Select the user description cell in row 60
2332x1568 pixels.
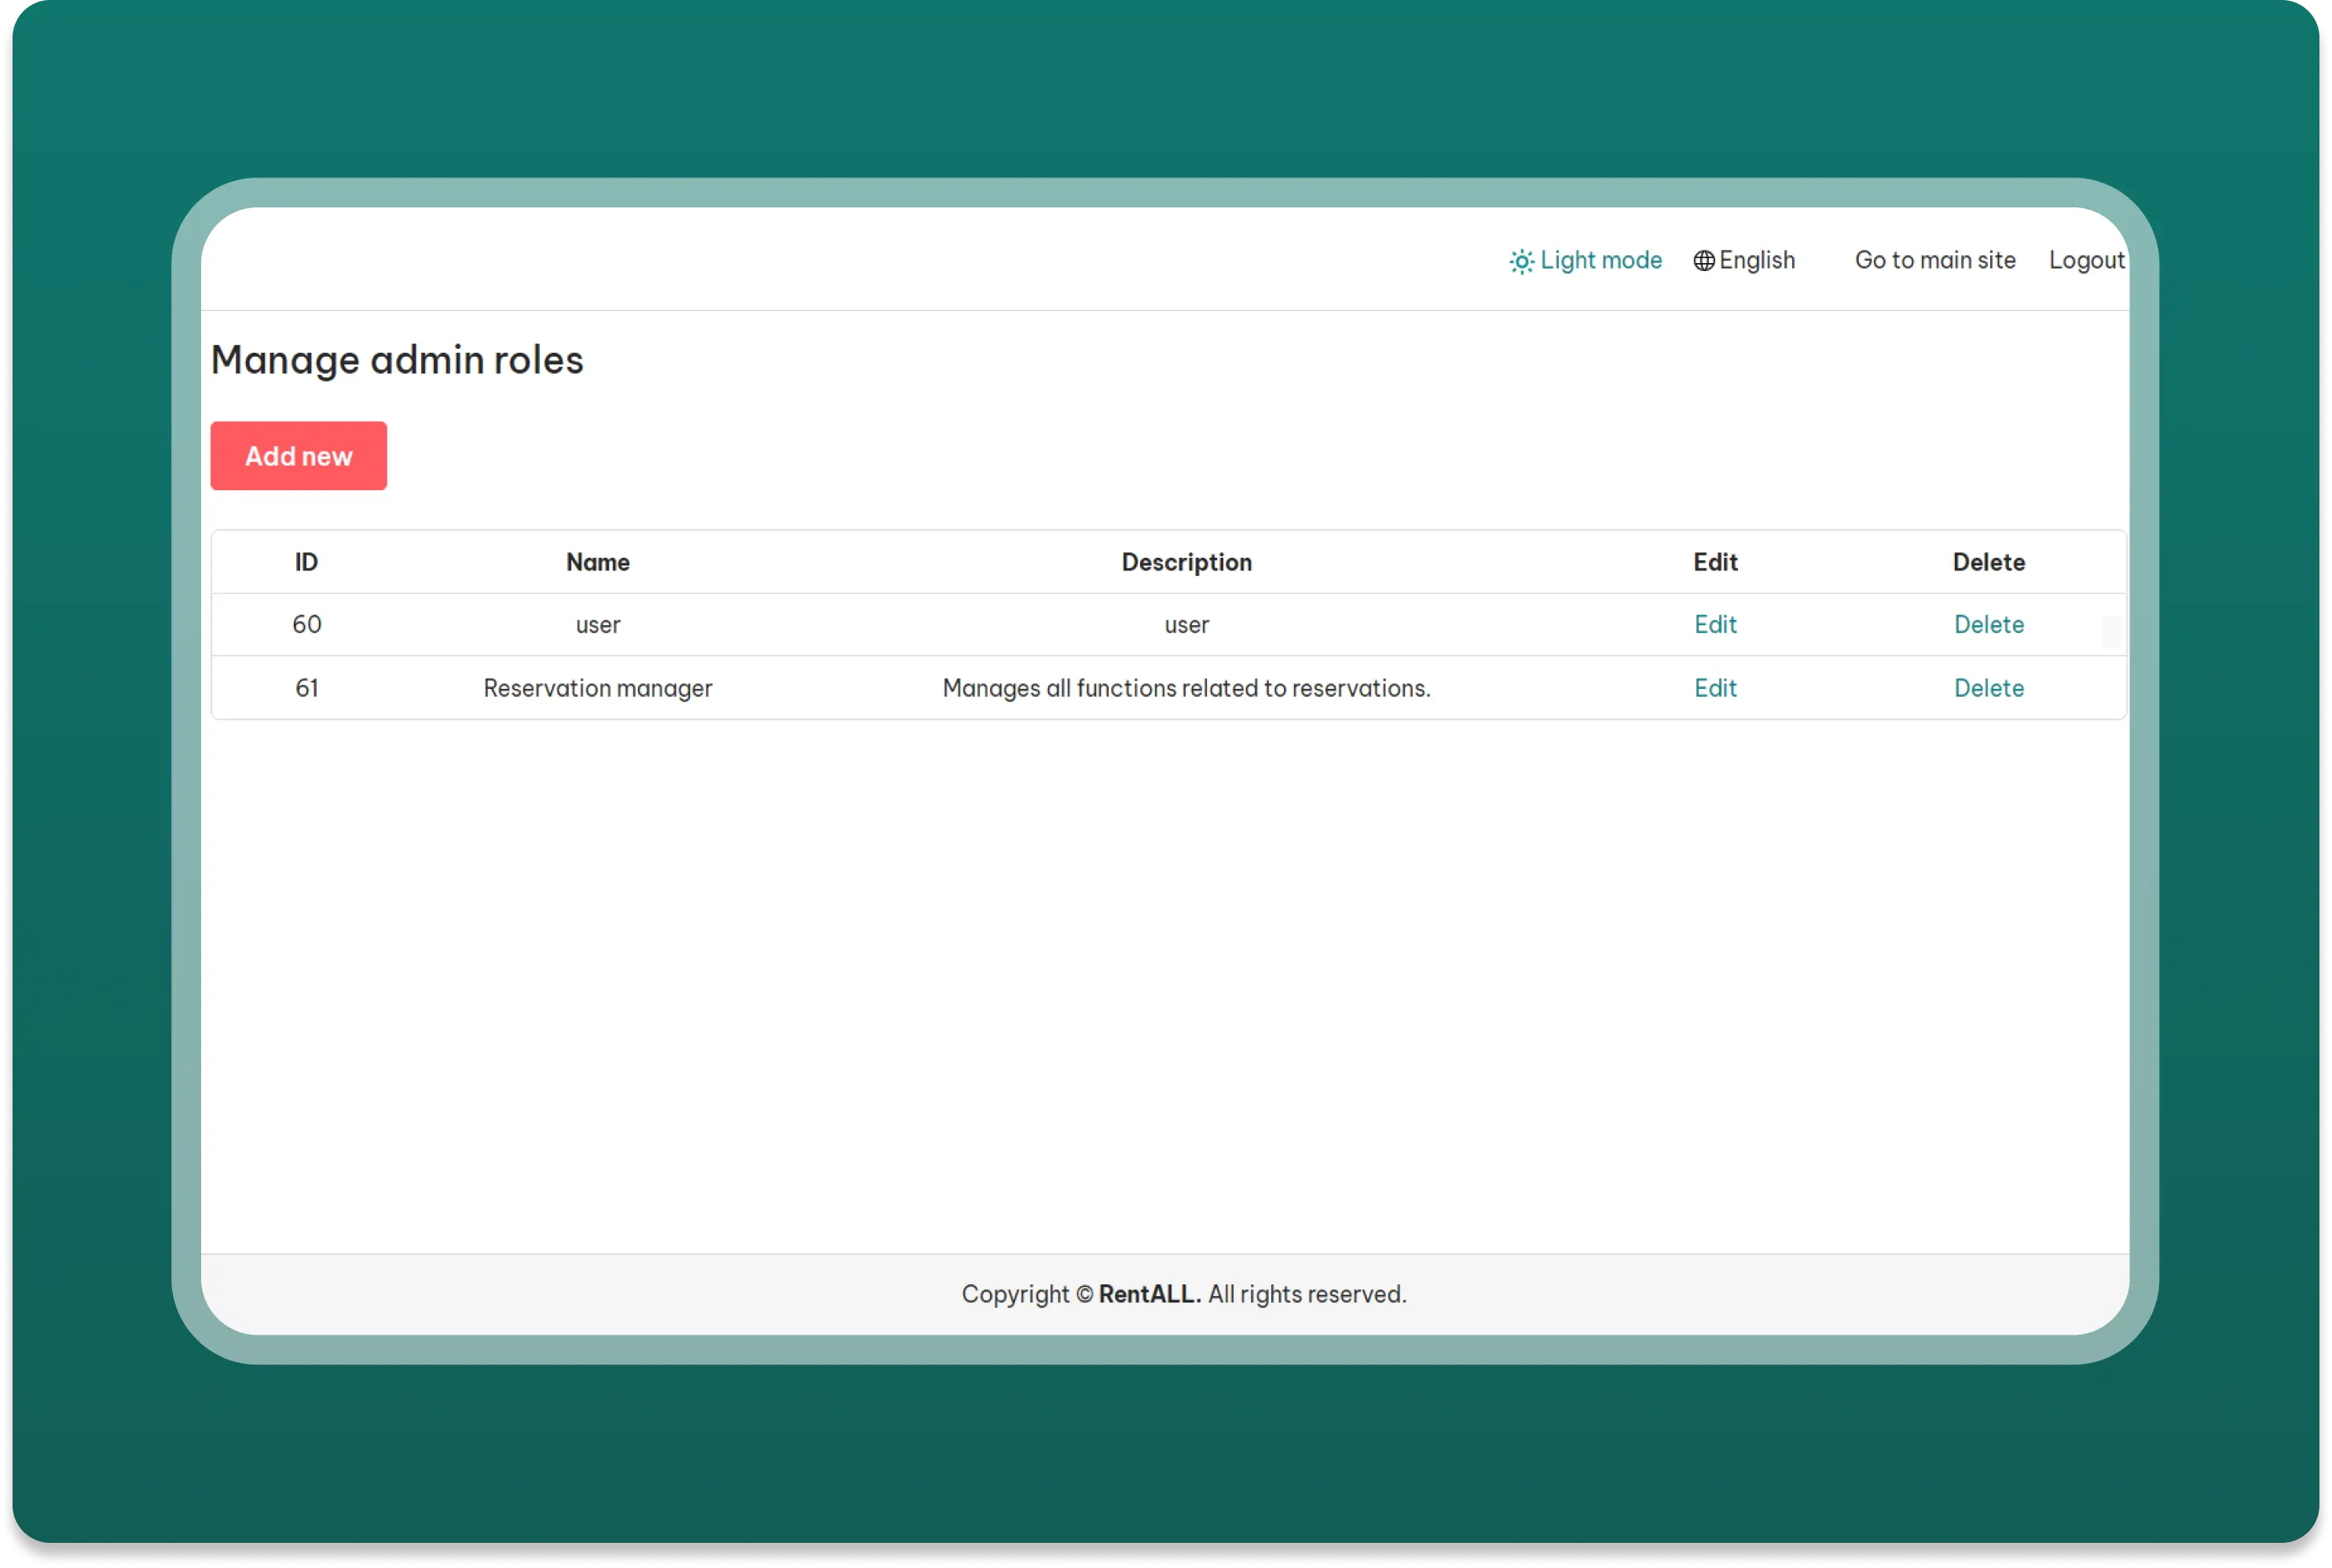1186,625
